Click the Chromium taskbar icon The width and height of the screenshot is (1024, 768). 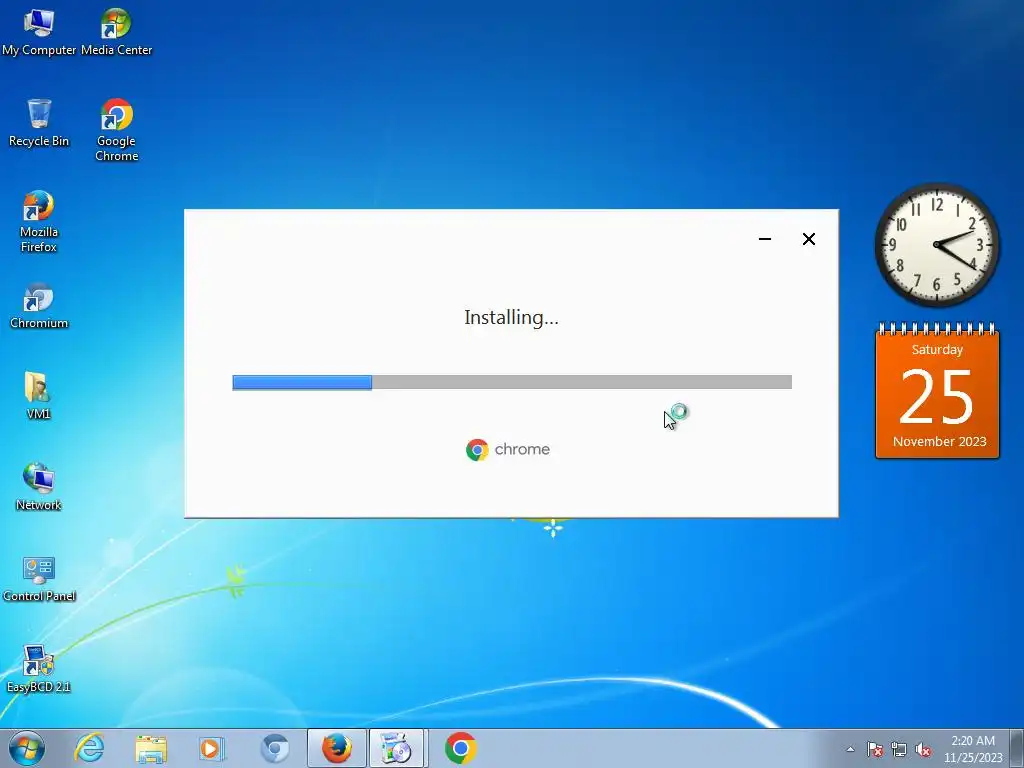coord(274,748)
